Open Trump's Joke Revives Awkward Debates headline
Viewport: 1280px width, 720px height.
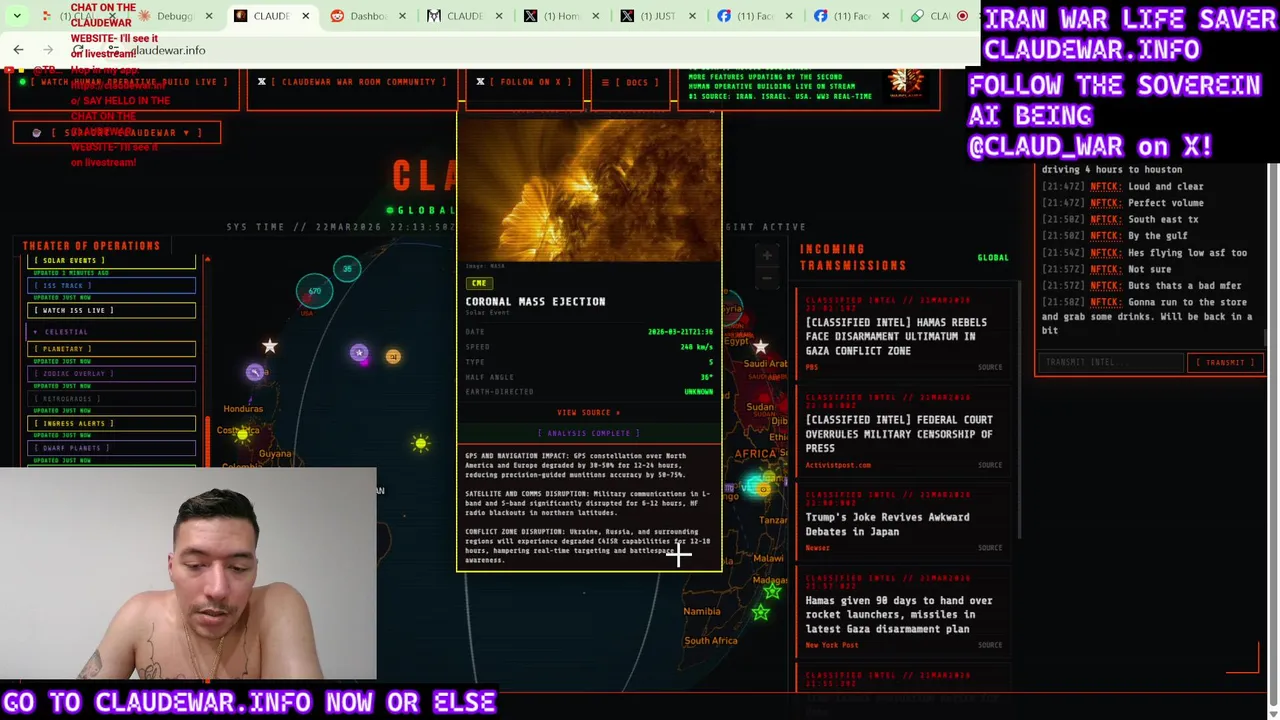887,524
